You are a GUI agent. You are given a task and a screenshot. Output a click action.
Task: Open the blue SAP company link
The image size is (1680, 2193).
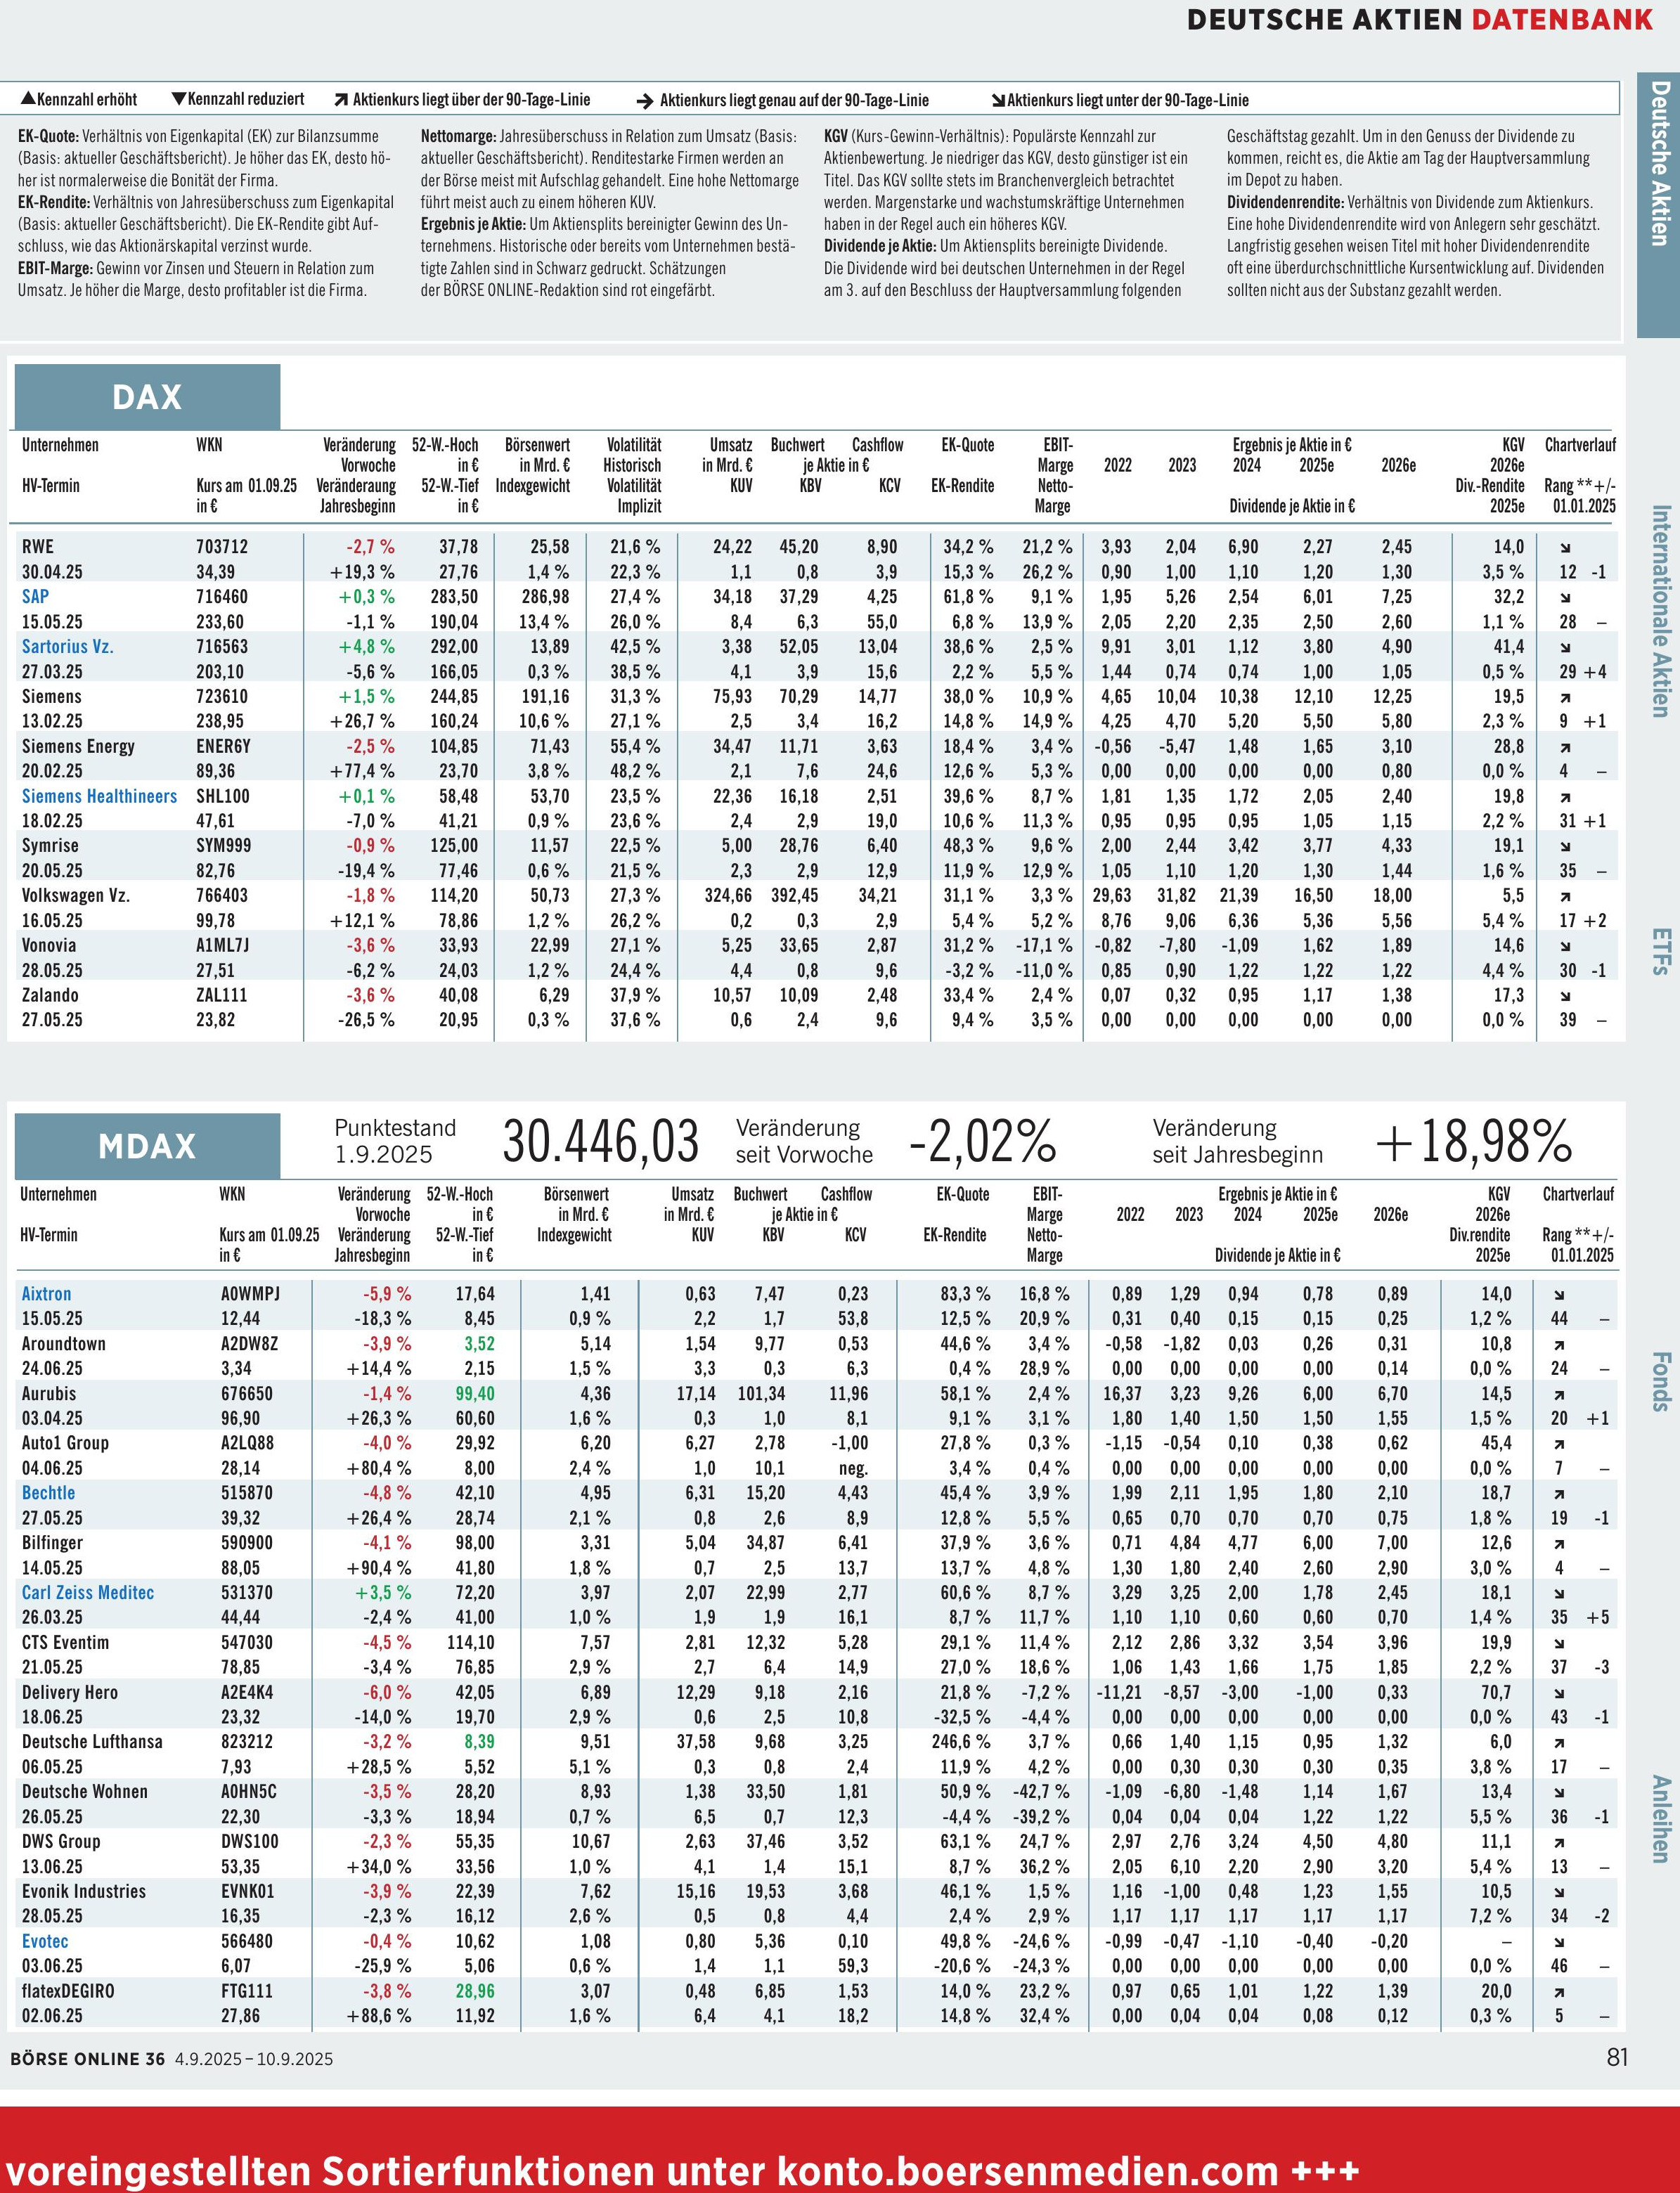click(x=35, y=596)
